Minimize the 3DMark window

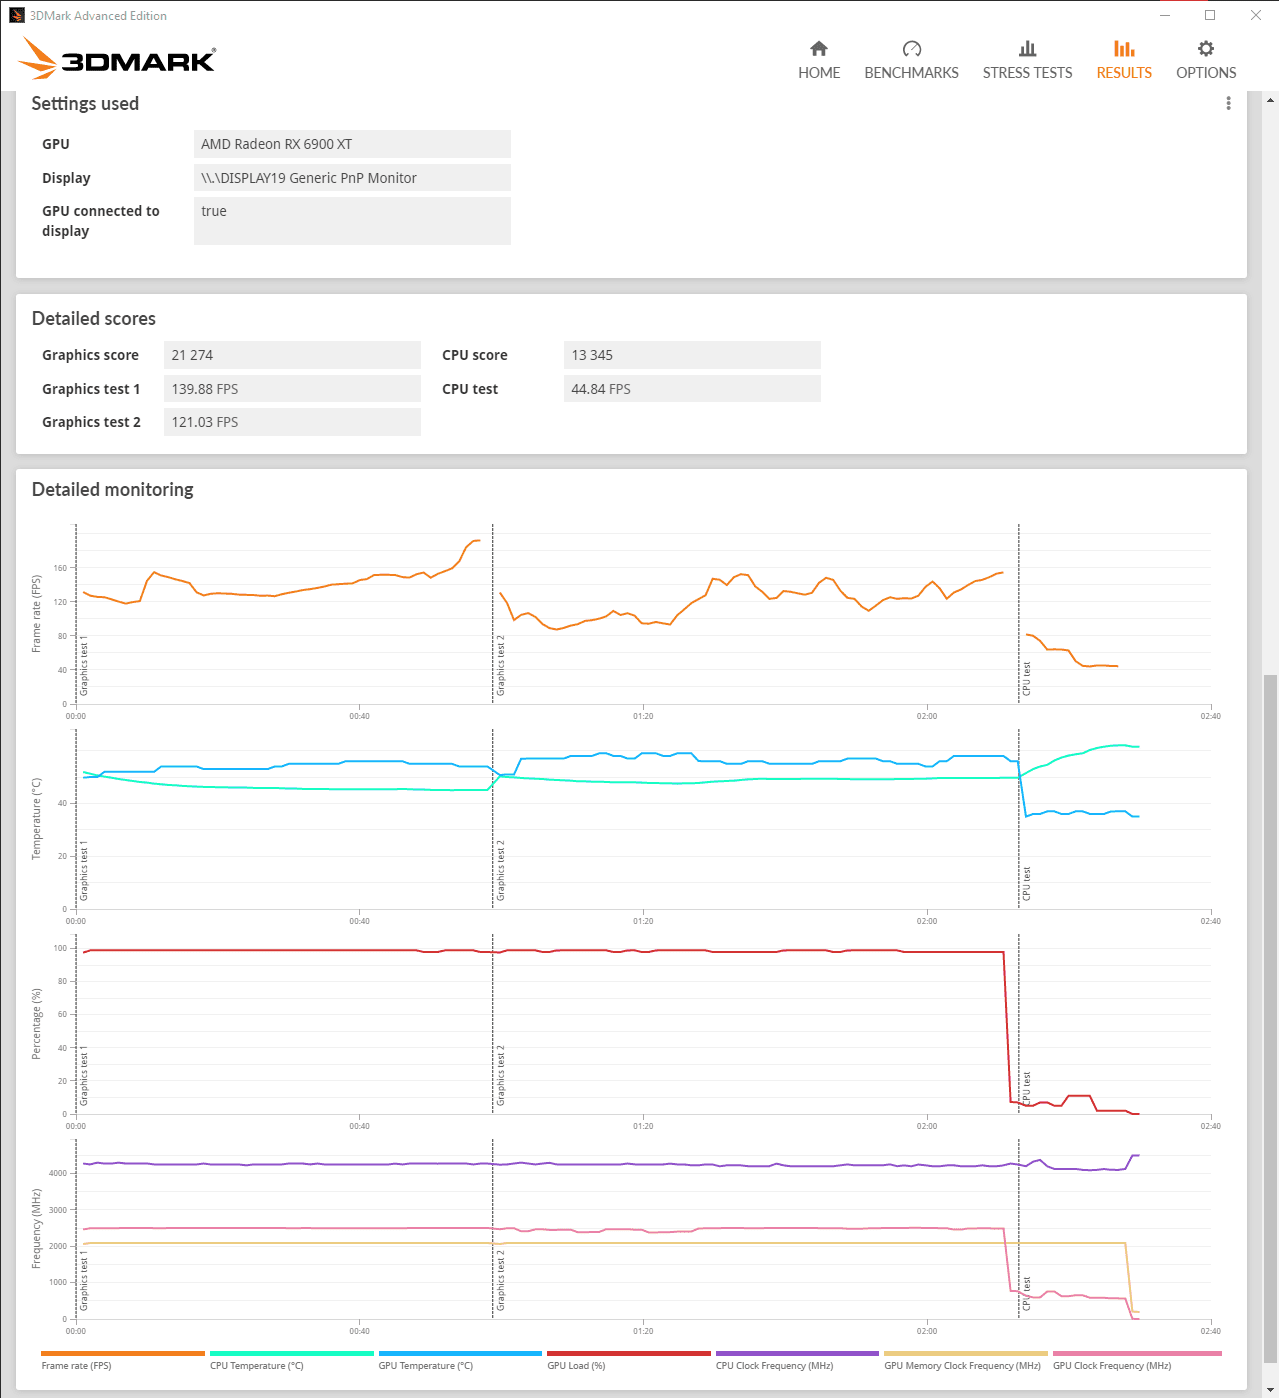[1166, 15]
